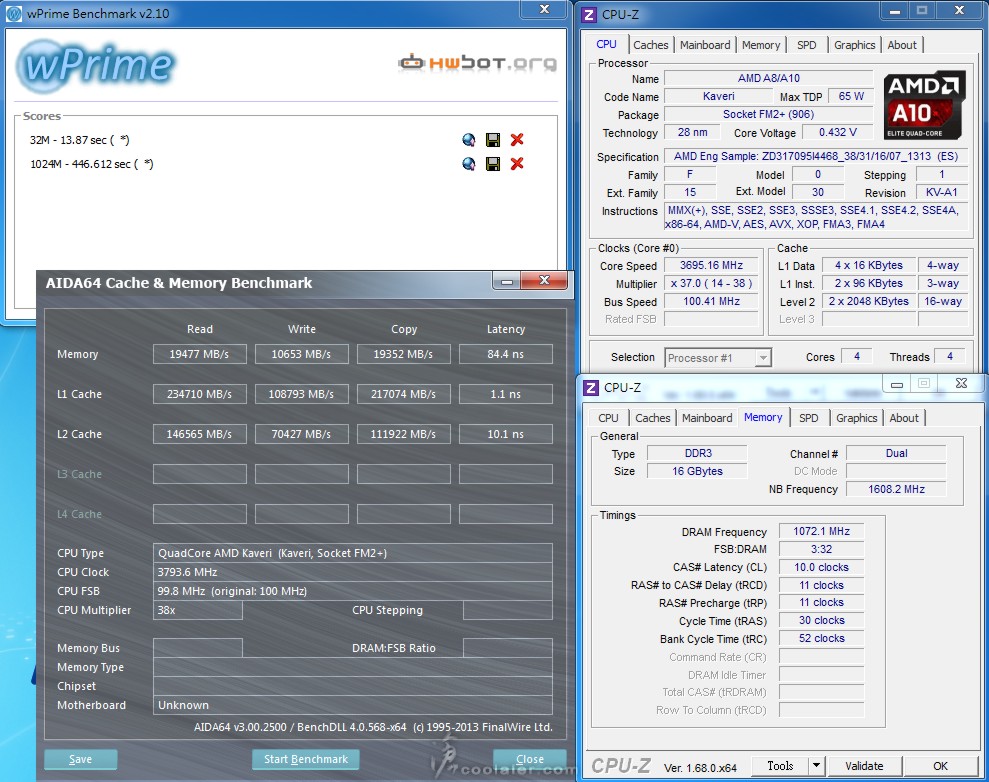Click the Memory Copy 19352 MB/s field

click(x=403, y=354)
